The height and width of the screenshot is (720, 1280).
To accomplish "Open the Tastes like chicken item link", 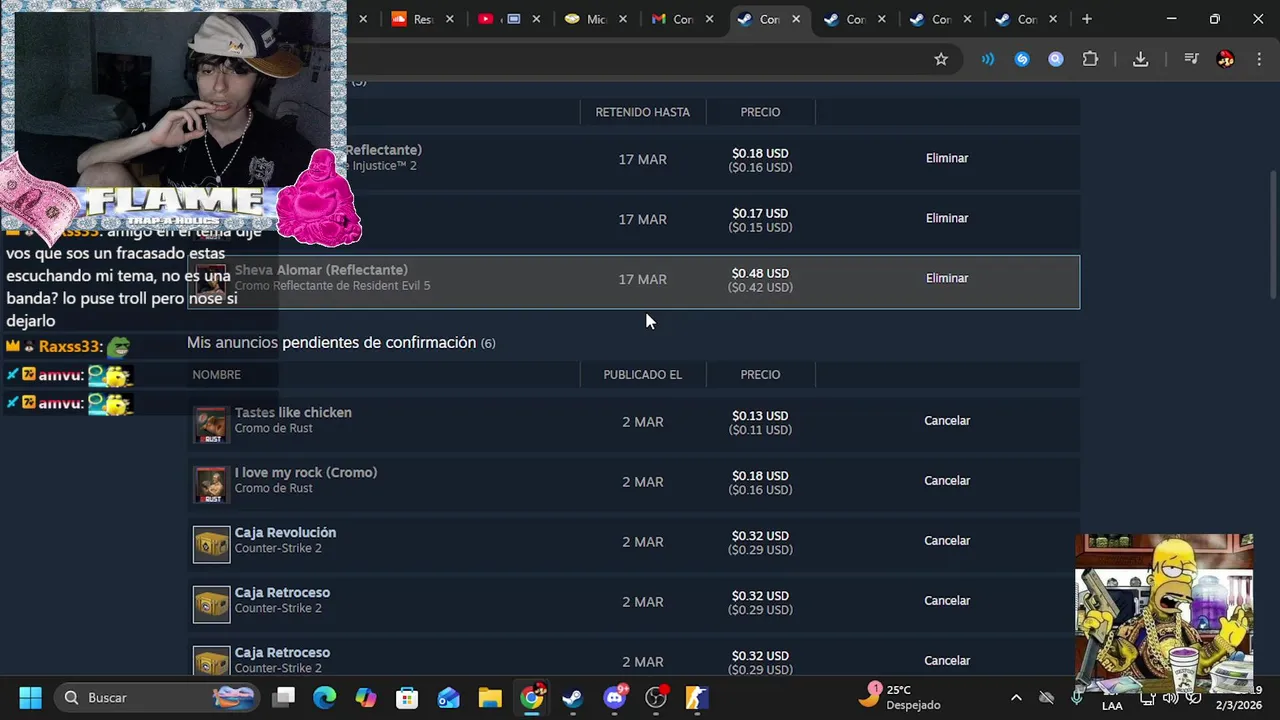I will 293,412.
